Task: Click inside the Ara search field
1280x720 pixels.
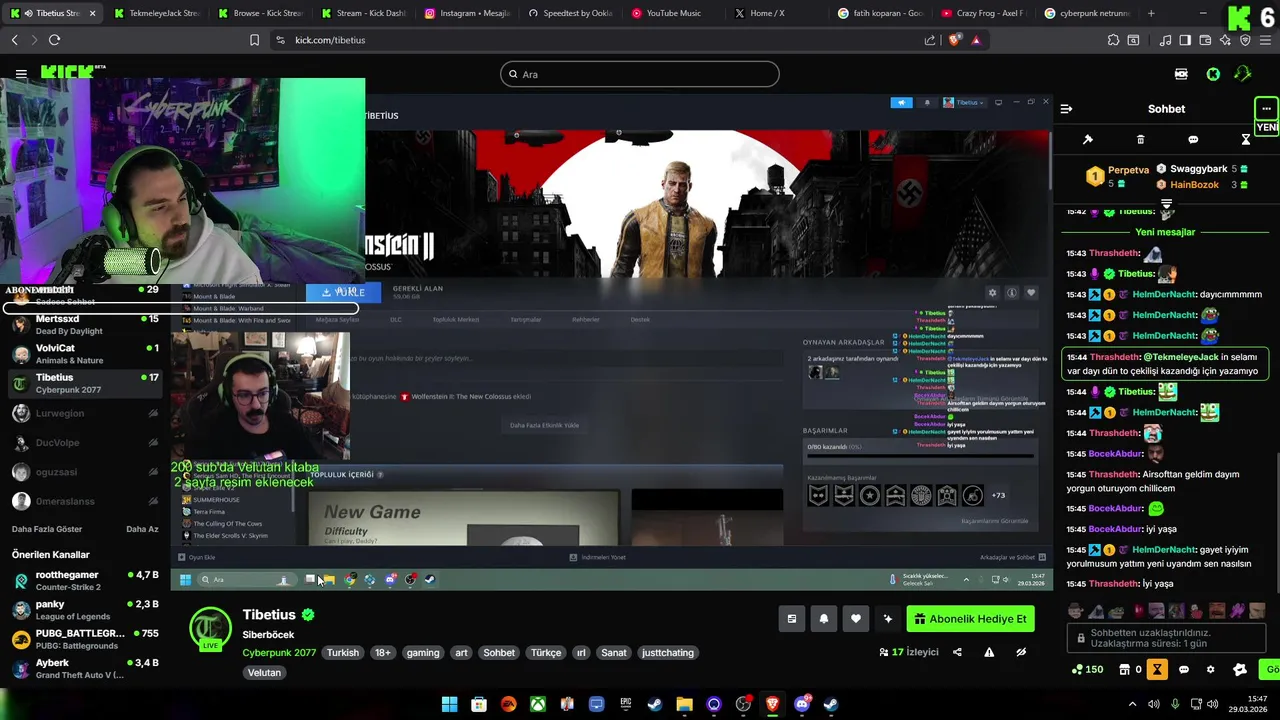Action: point(640,74)
